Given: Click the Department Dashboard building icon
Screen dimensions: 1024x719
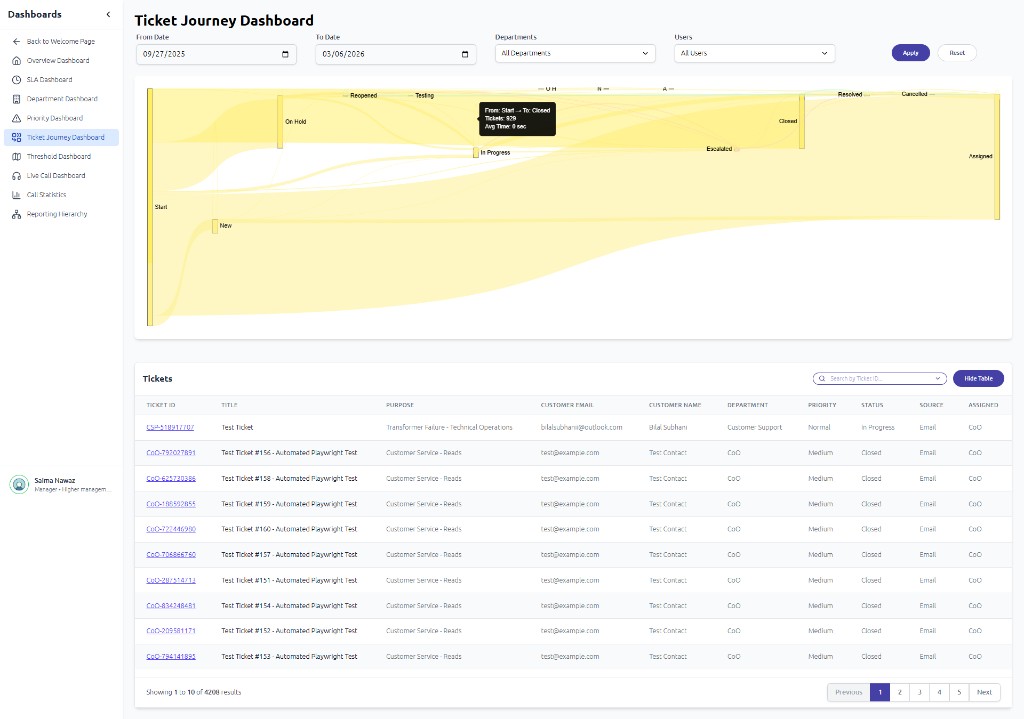Looking at the screenshot, I should (x=16, y=99).
